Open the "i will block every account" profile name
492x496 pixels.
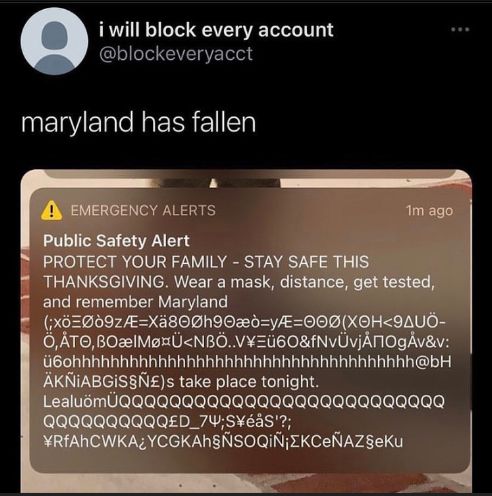tap(216, 30)
